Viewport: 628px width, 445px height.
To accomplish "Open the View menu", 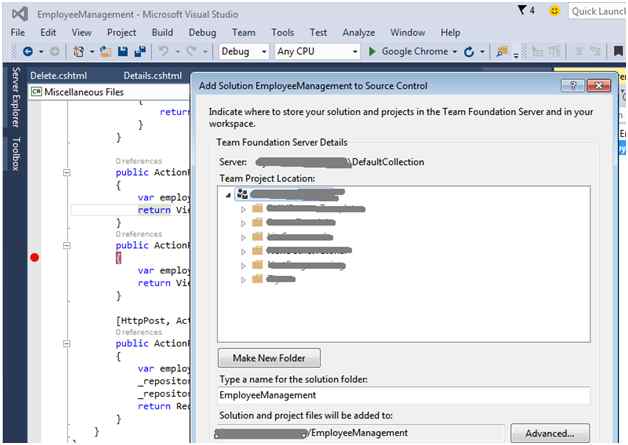I will click(82, 32).
